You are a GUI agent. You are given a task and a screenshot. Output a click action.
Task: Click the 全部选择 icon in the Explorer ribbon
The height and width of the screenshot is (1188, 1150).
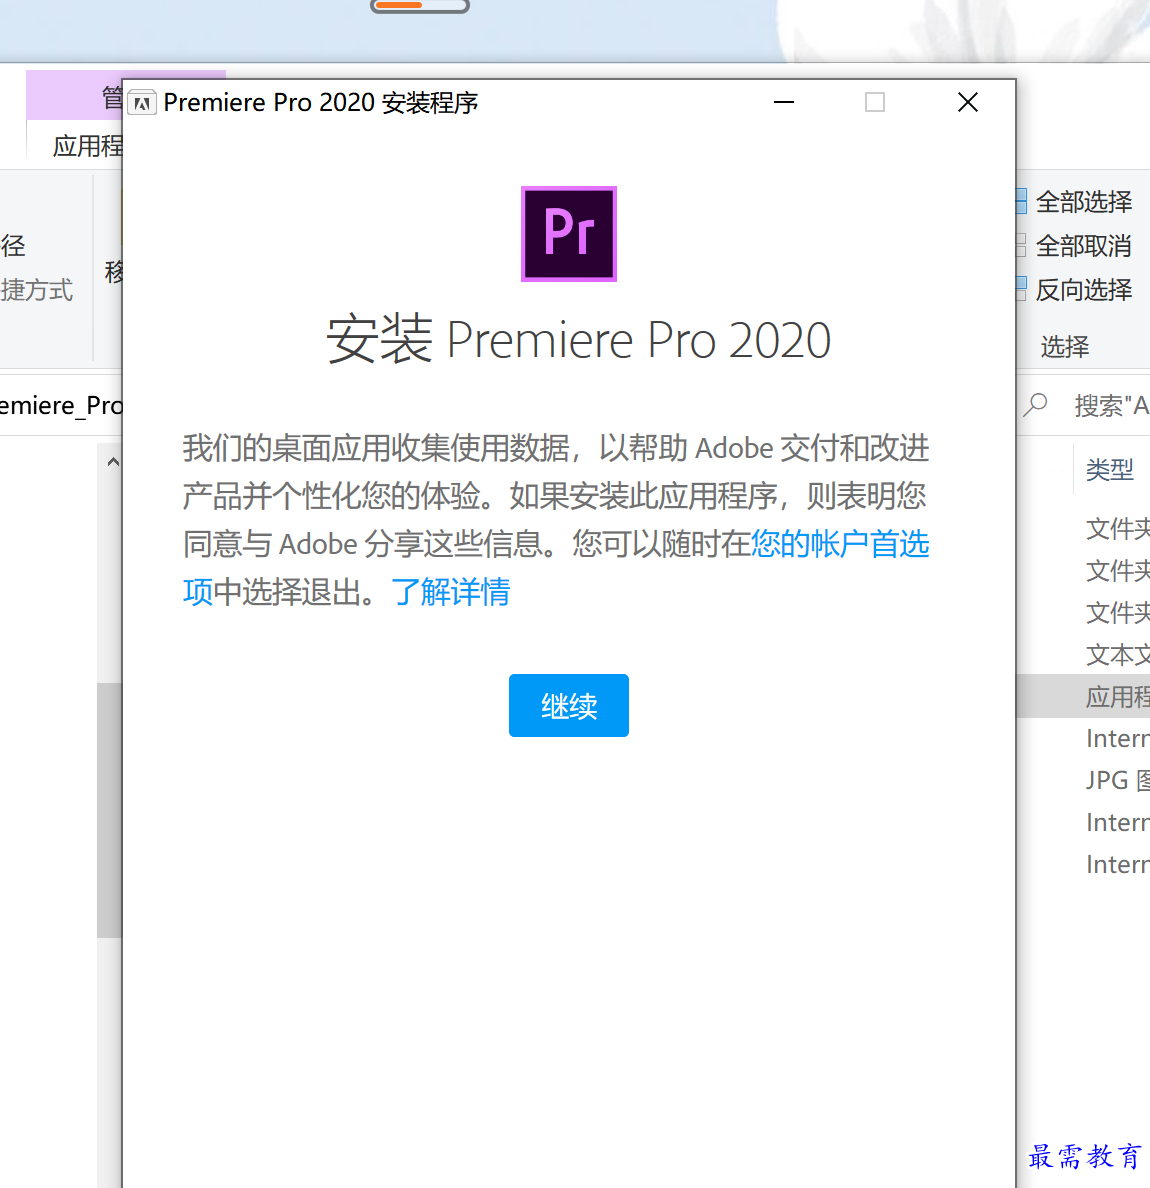1020,202
